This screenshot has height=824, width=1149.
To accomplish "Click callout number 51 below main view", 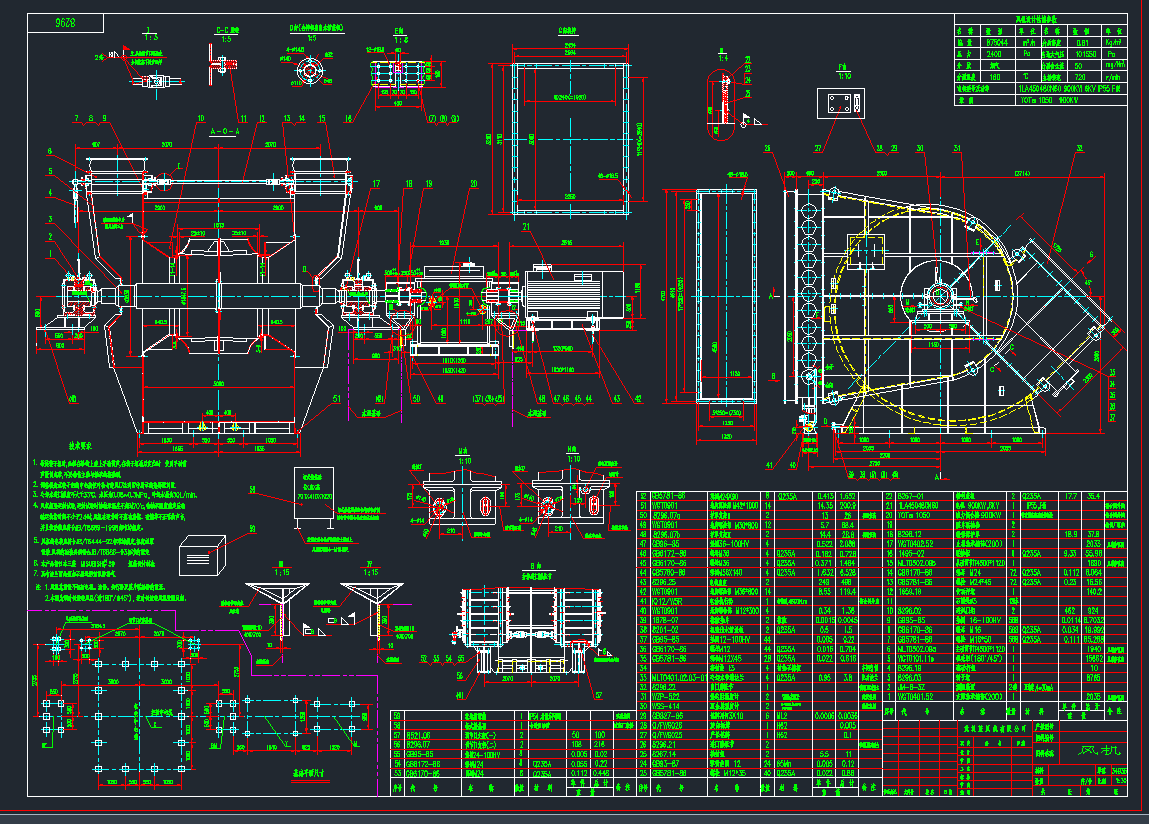I will [334, 396].
